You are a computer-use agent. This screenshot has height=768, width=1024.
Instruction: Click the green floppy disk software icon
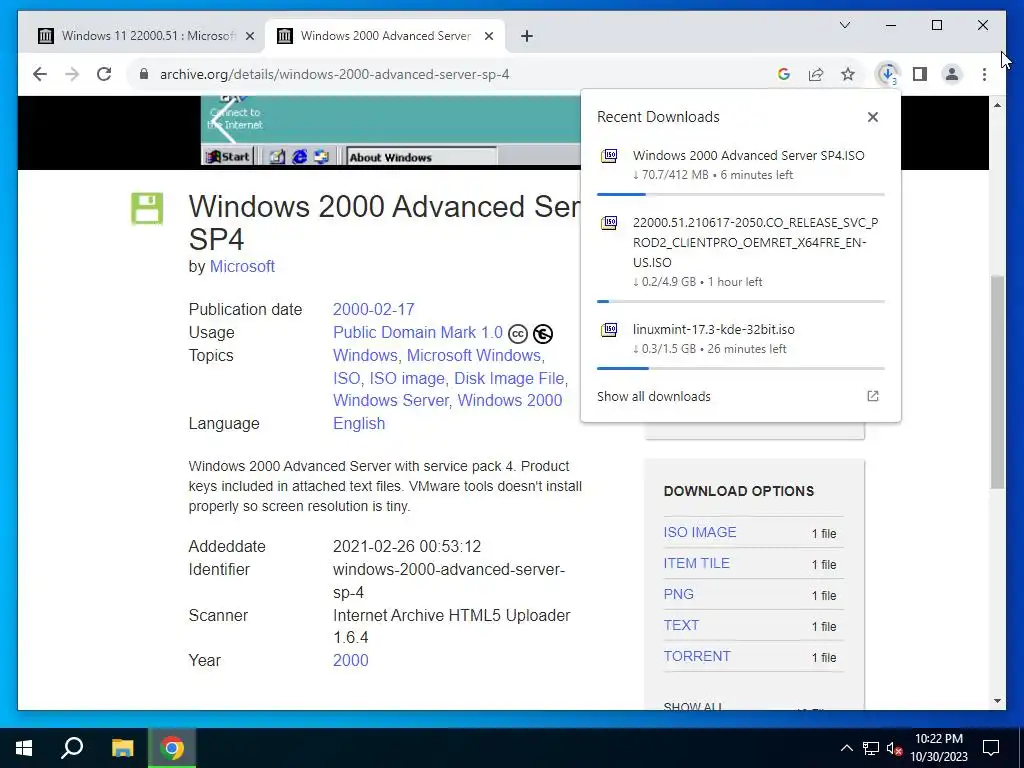click(147, 208)
